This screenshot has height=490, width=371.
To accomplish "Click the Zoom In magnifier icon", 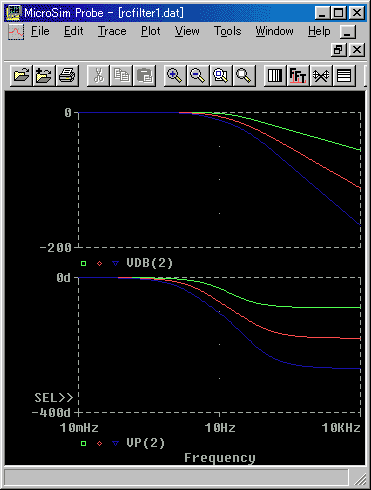I will tap(175, 75).
